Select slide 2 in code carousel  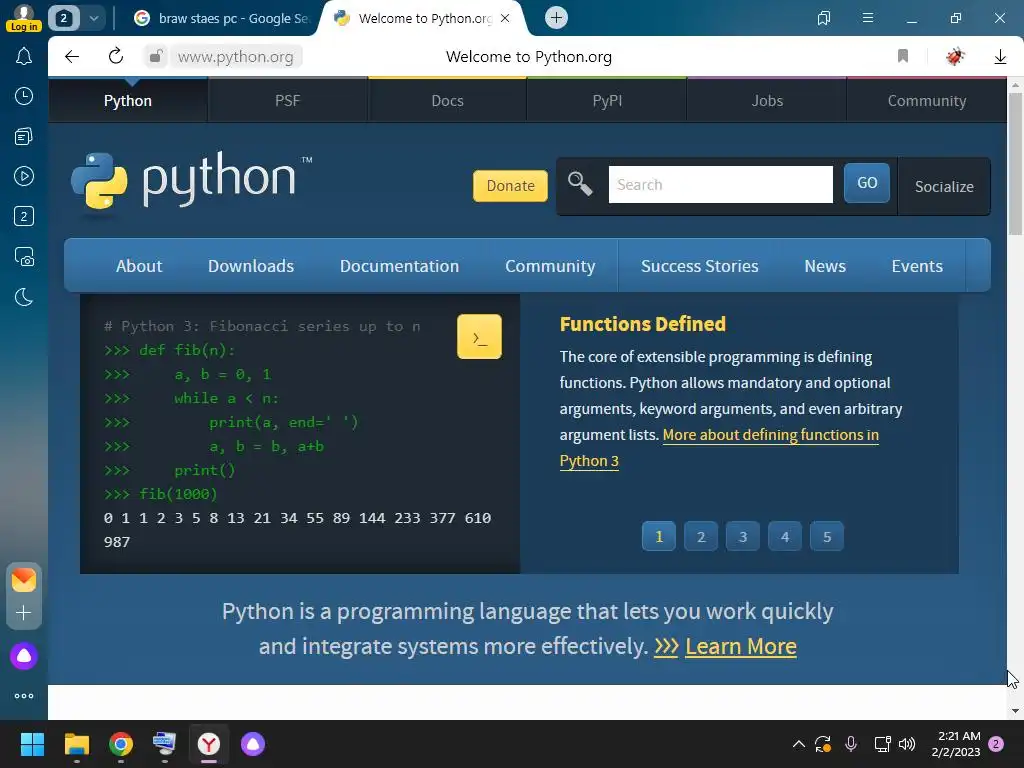[701, 536]
